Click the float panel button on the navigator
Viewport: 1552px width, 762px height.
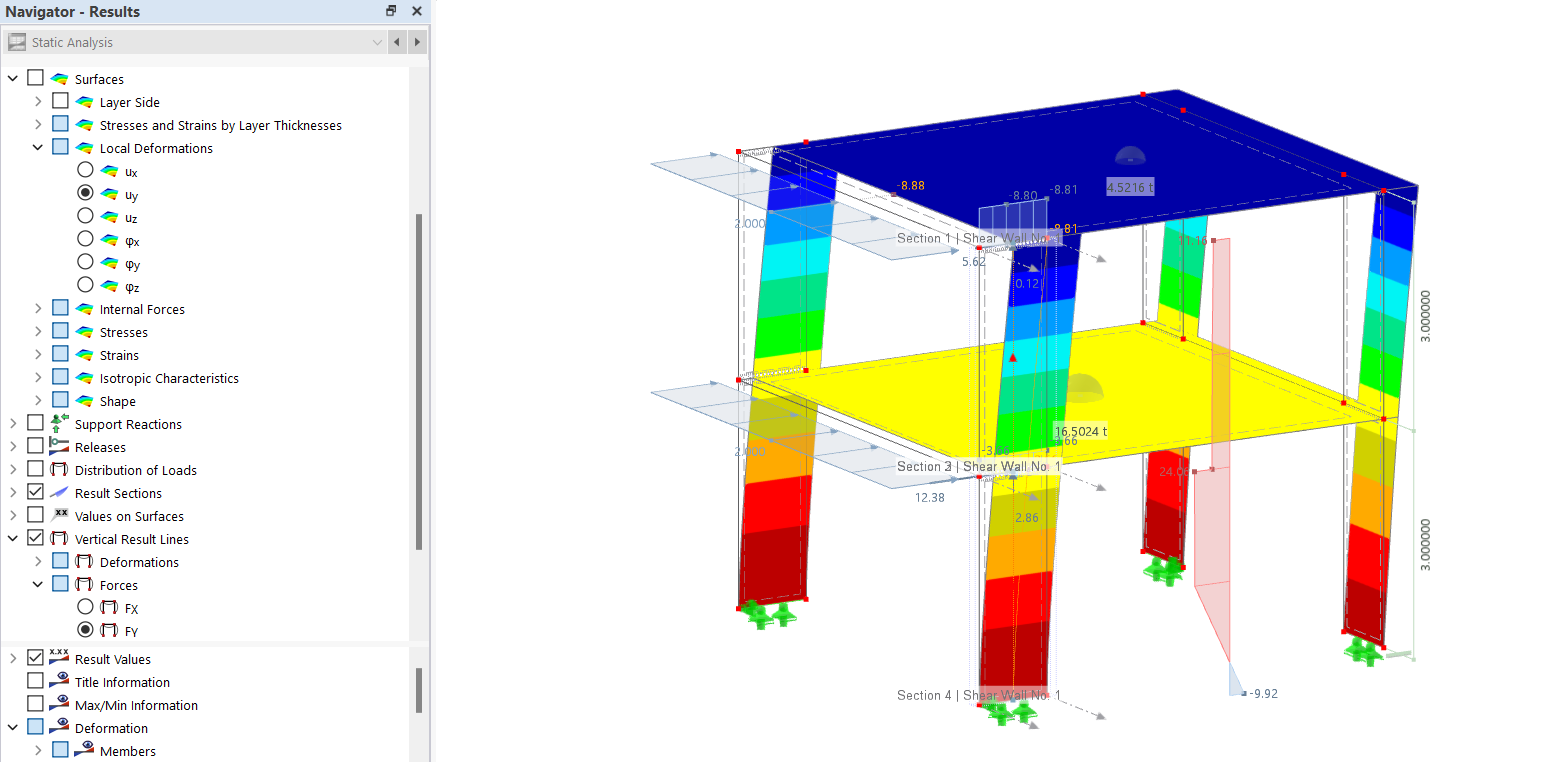[x=390, y=11]
